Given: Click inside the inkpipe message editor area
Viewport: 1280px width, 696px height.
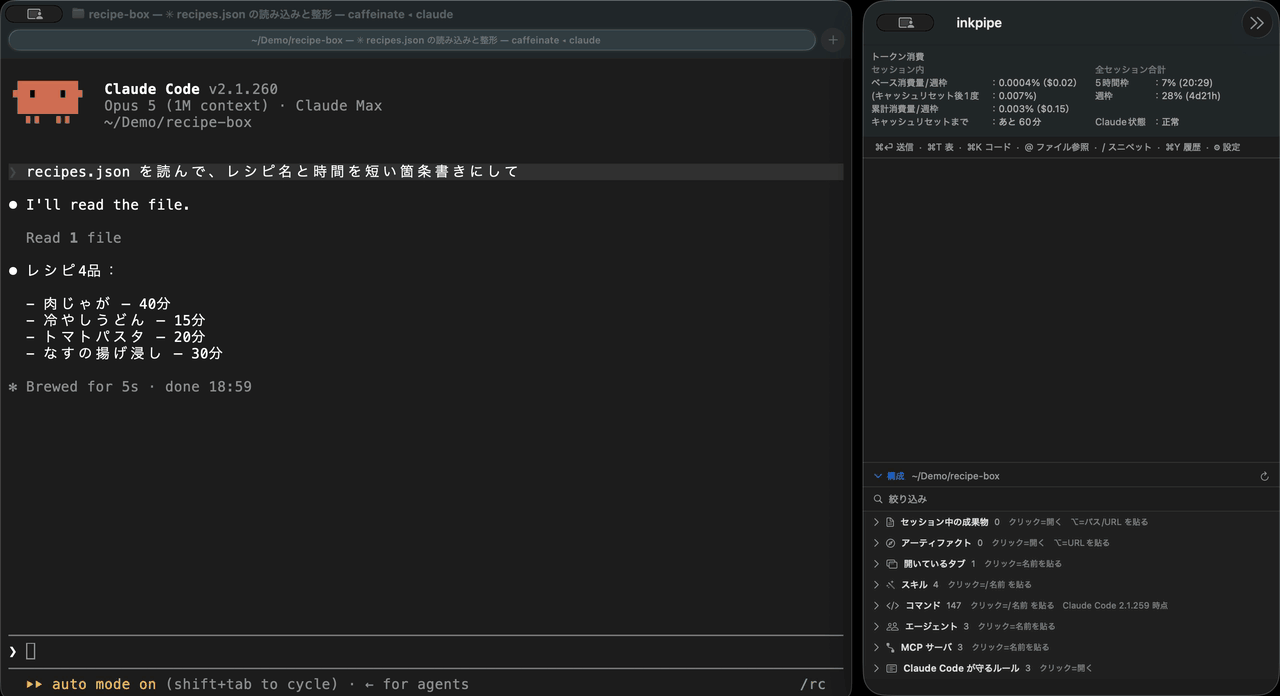Looking at the screenshot, I should point(1071,310).
